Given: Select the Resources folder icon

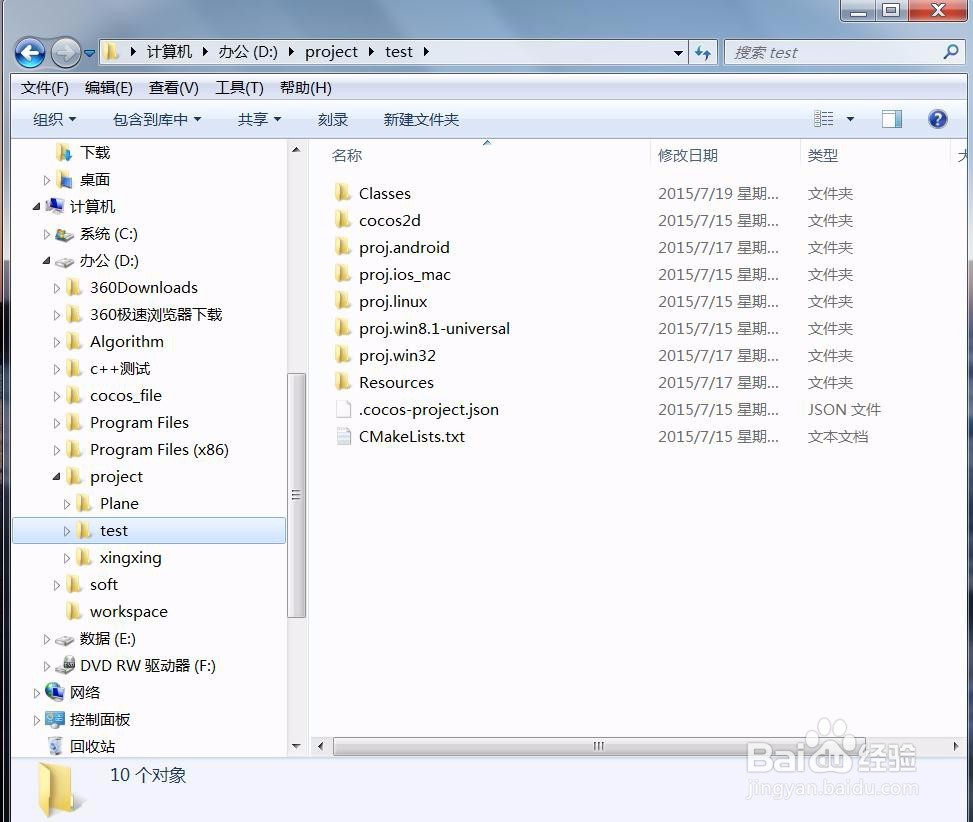Looking at the screenshot, I should pos(343,382).
